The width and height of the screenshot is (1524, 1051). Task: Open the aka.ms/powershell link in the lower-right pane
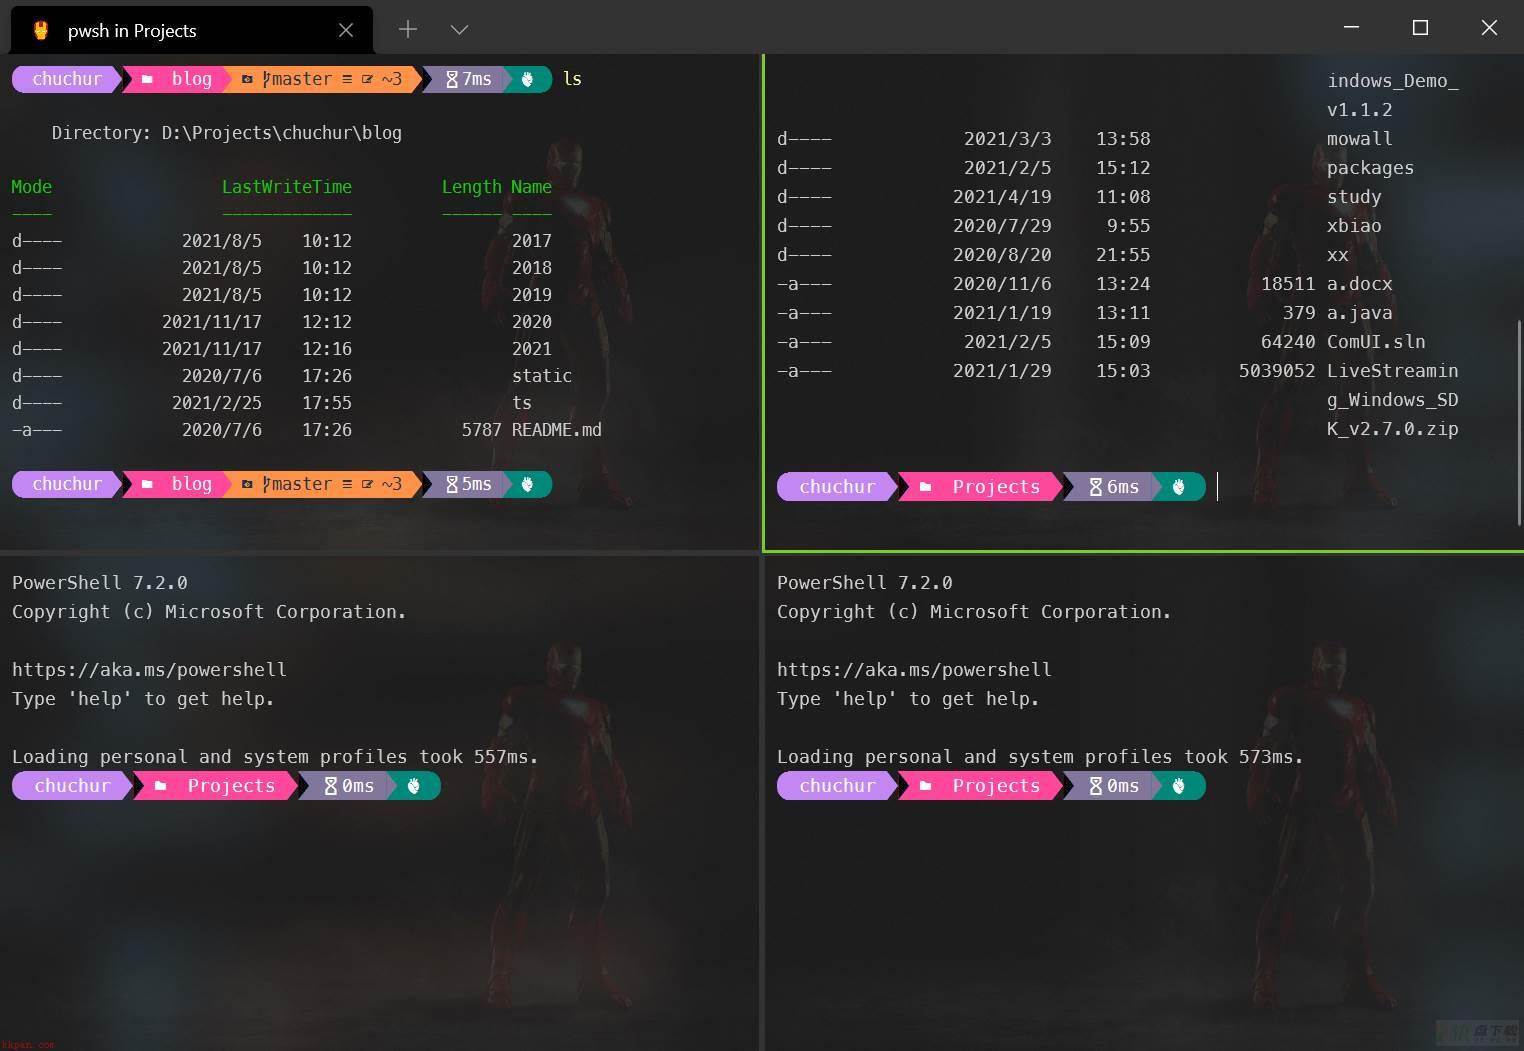tap(914, 670)
